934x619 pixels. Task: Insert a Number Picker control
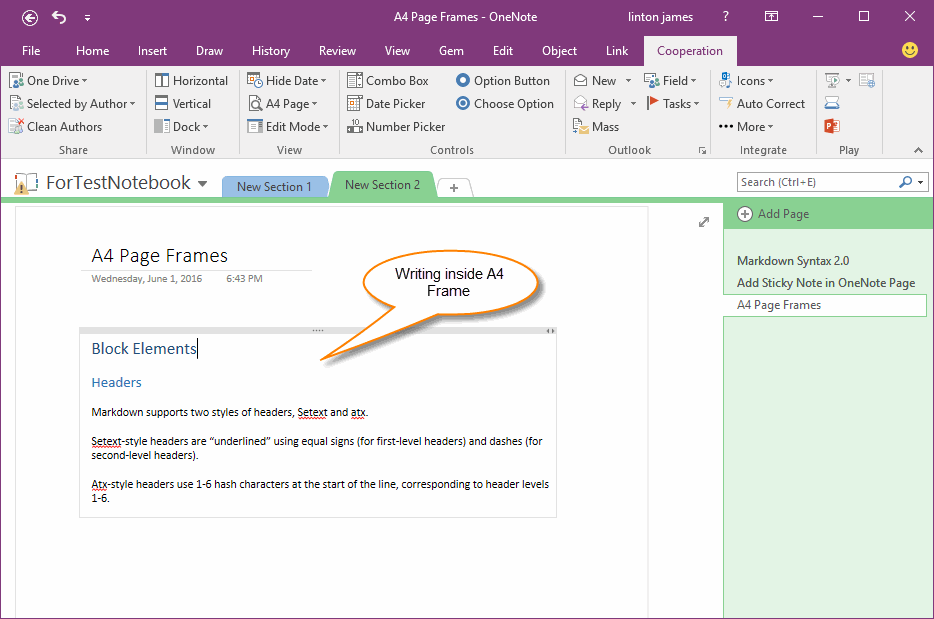coord(396,127)
